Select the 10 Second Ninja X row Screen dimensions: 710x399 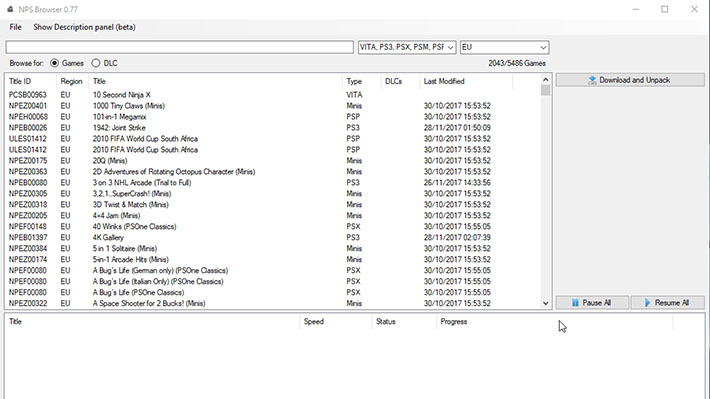273,95
